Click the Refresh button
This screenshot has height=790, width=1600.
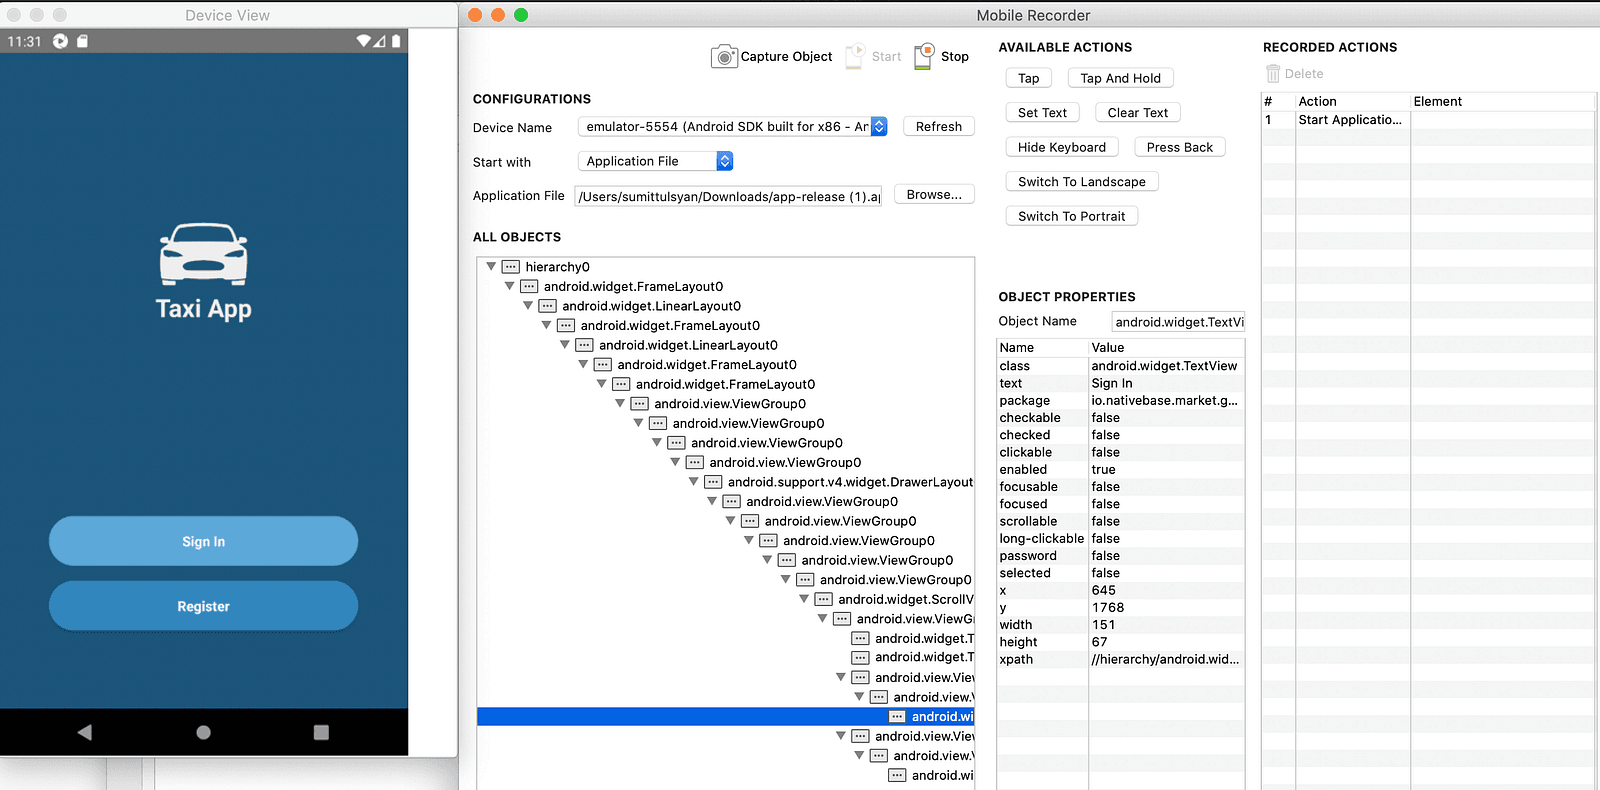click(939, 127)
